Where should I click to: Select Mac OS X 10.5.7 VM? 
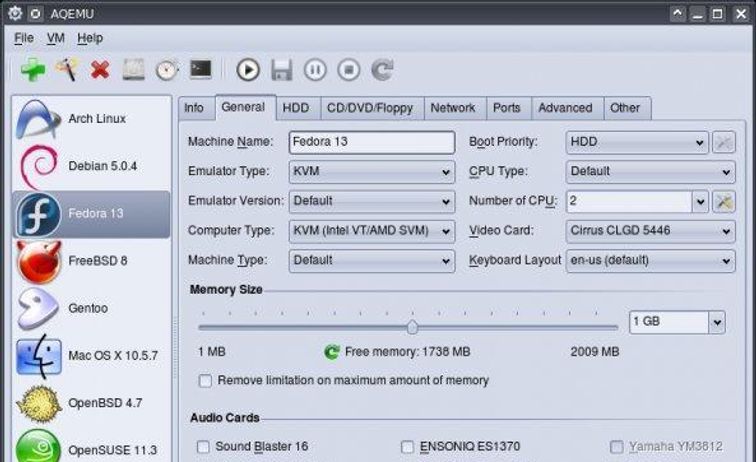point(92,356)
